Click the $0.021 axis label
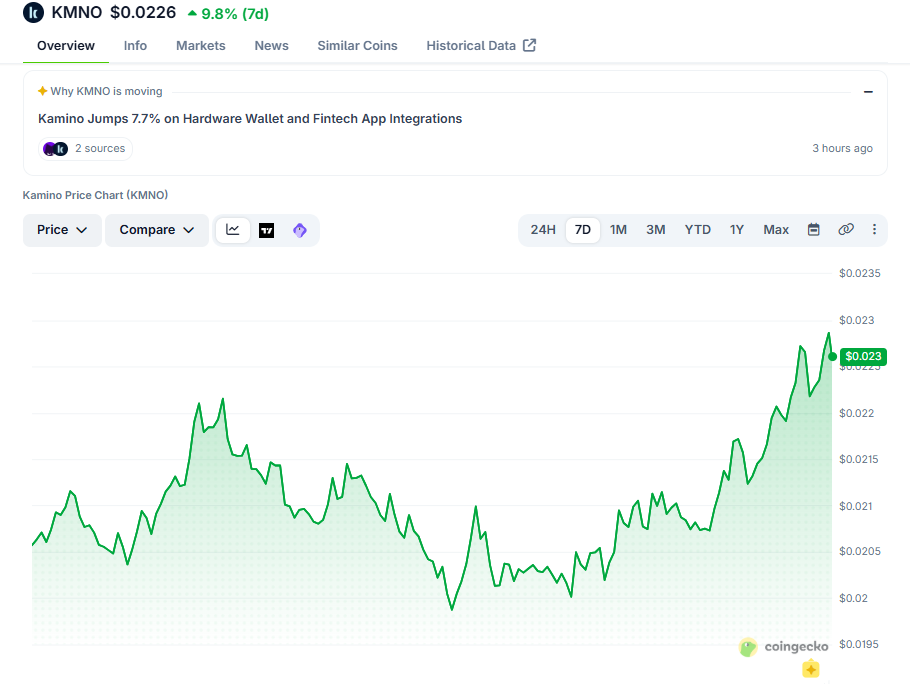910x684 pixels. point(855,506)
